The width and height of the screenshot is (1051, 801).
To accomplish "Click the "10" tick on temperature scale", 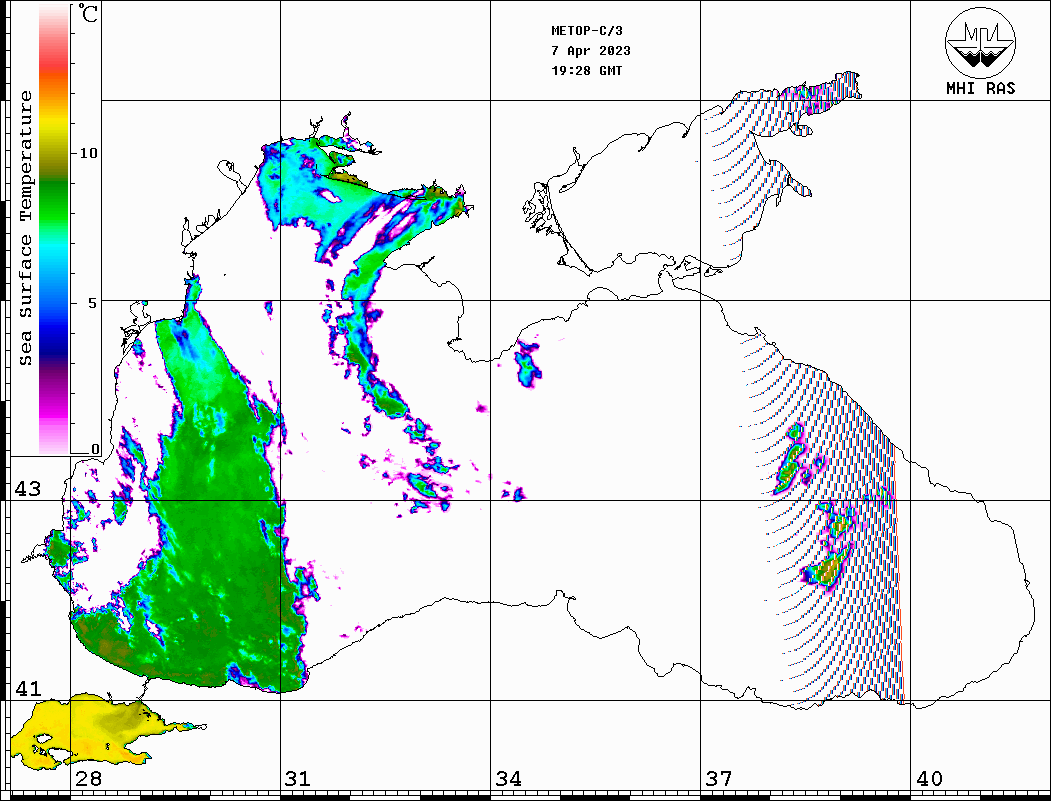I will point(88,153).
